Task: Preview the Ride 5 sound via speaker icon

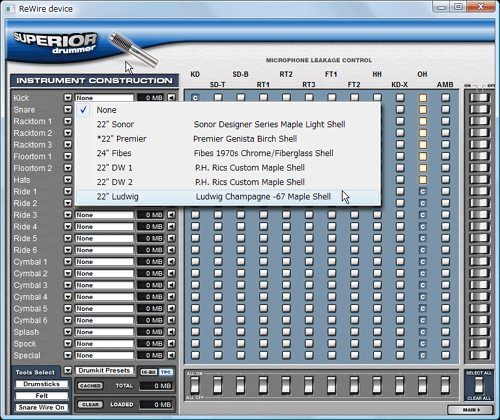Action: pyautogui.click(x=171, y=238)
